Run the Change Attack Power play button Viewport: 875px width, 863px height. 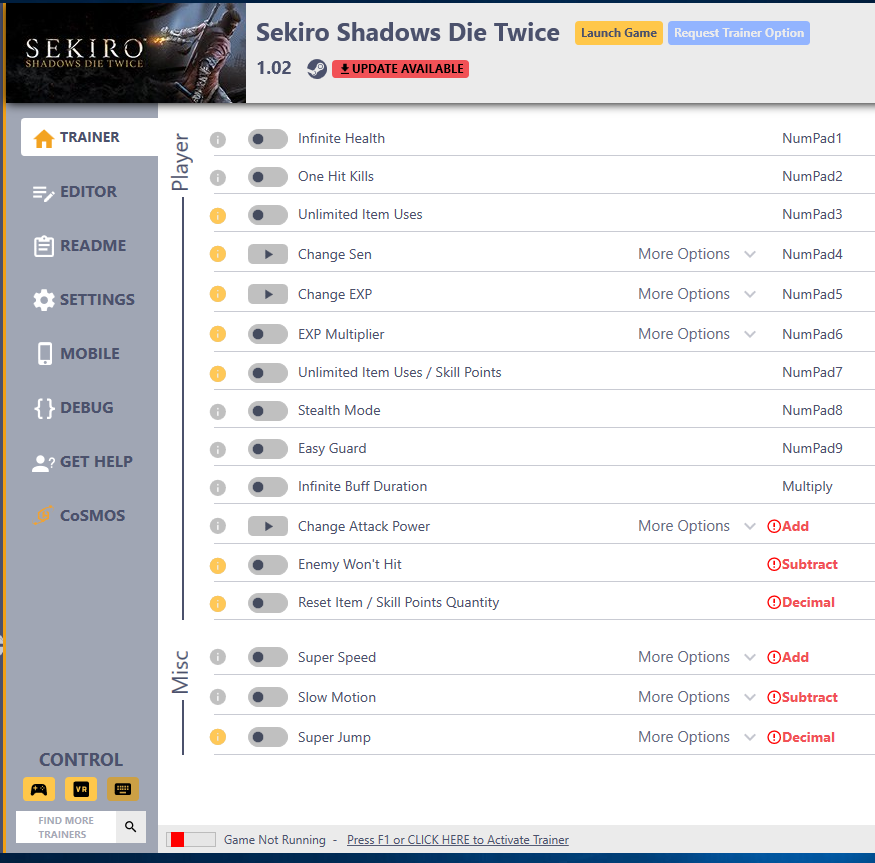click(268, 526)
